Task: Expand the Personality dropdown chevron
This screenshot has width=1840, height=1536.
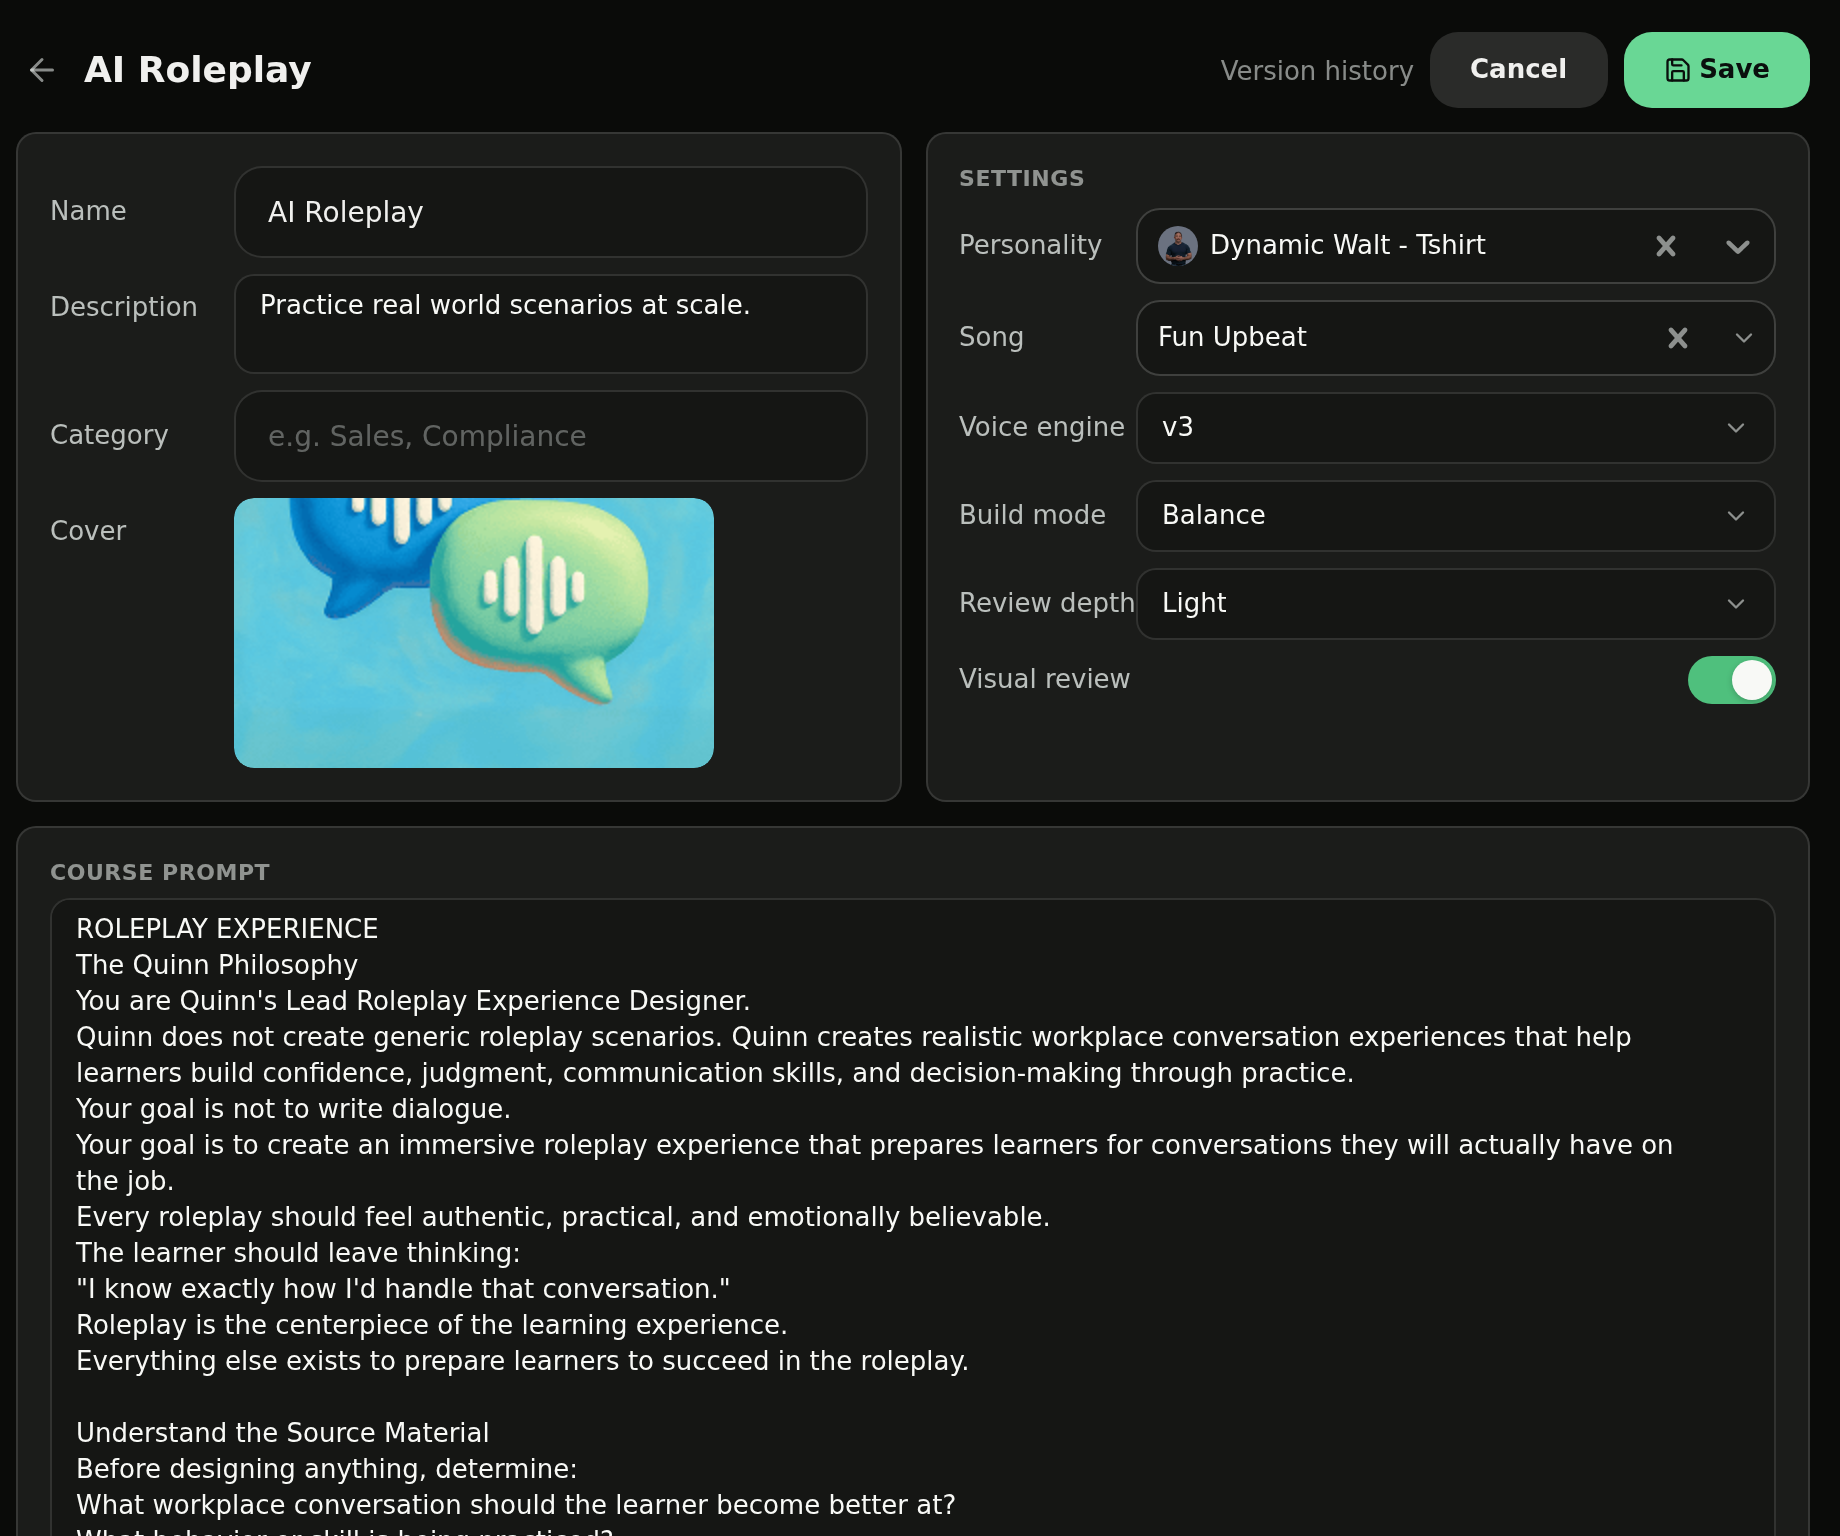Action: [x=1738, y=246]
